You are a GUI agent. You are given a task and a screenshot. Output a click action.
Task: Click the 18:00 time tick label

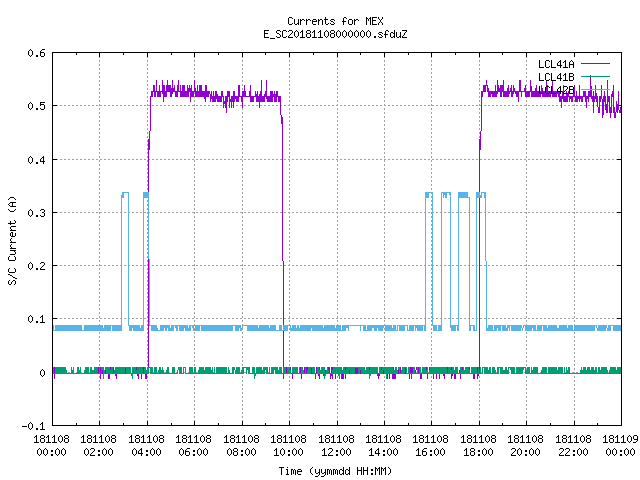coord(478,452)
